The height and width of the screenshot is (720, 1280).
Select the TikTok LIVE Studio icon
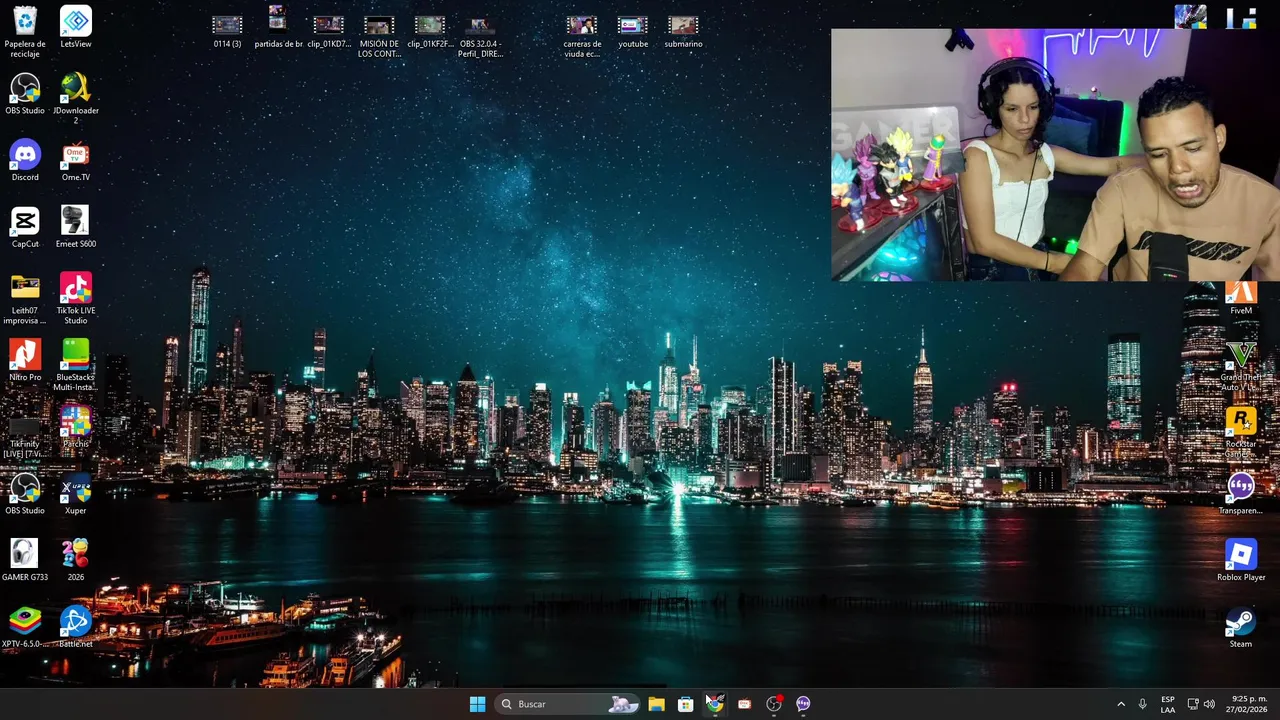point(76,298)
